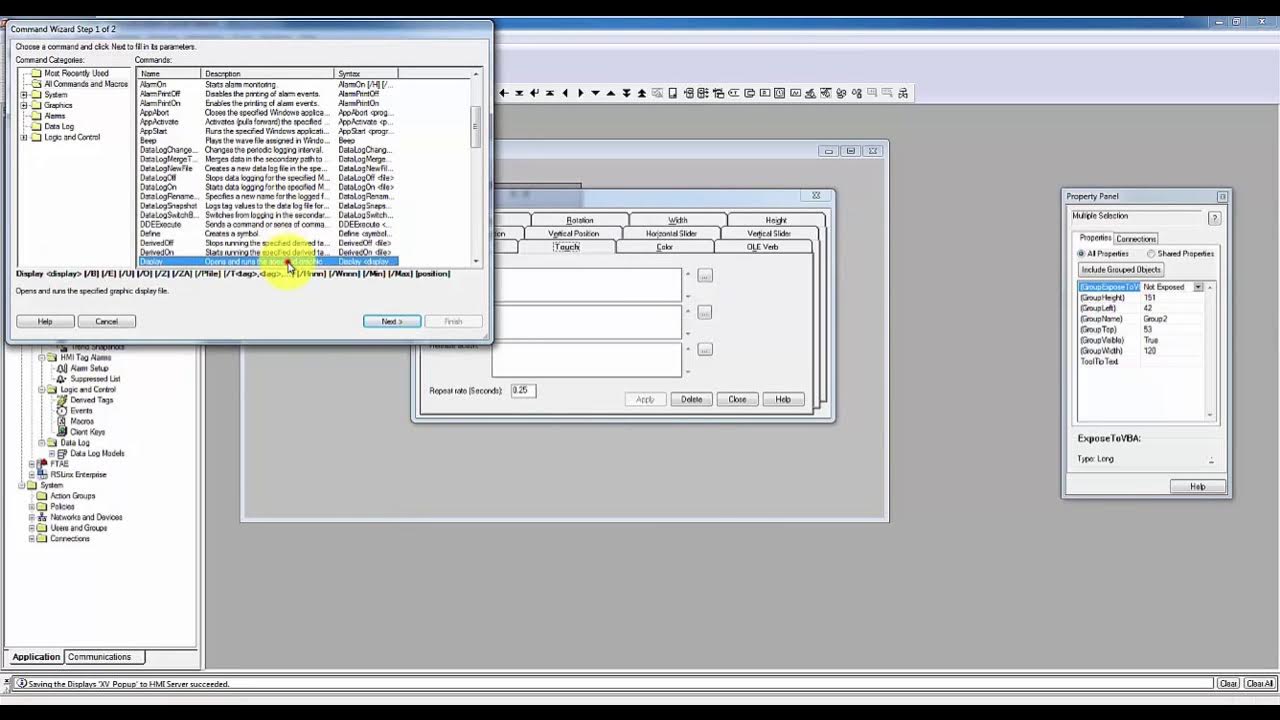Open the OLE Verb animation tab
Viewport: 1280px width, 720px height.
tap(762, 247)
